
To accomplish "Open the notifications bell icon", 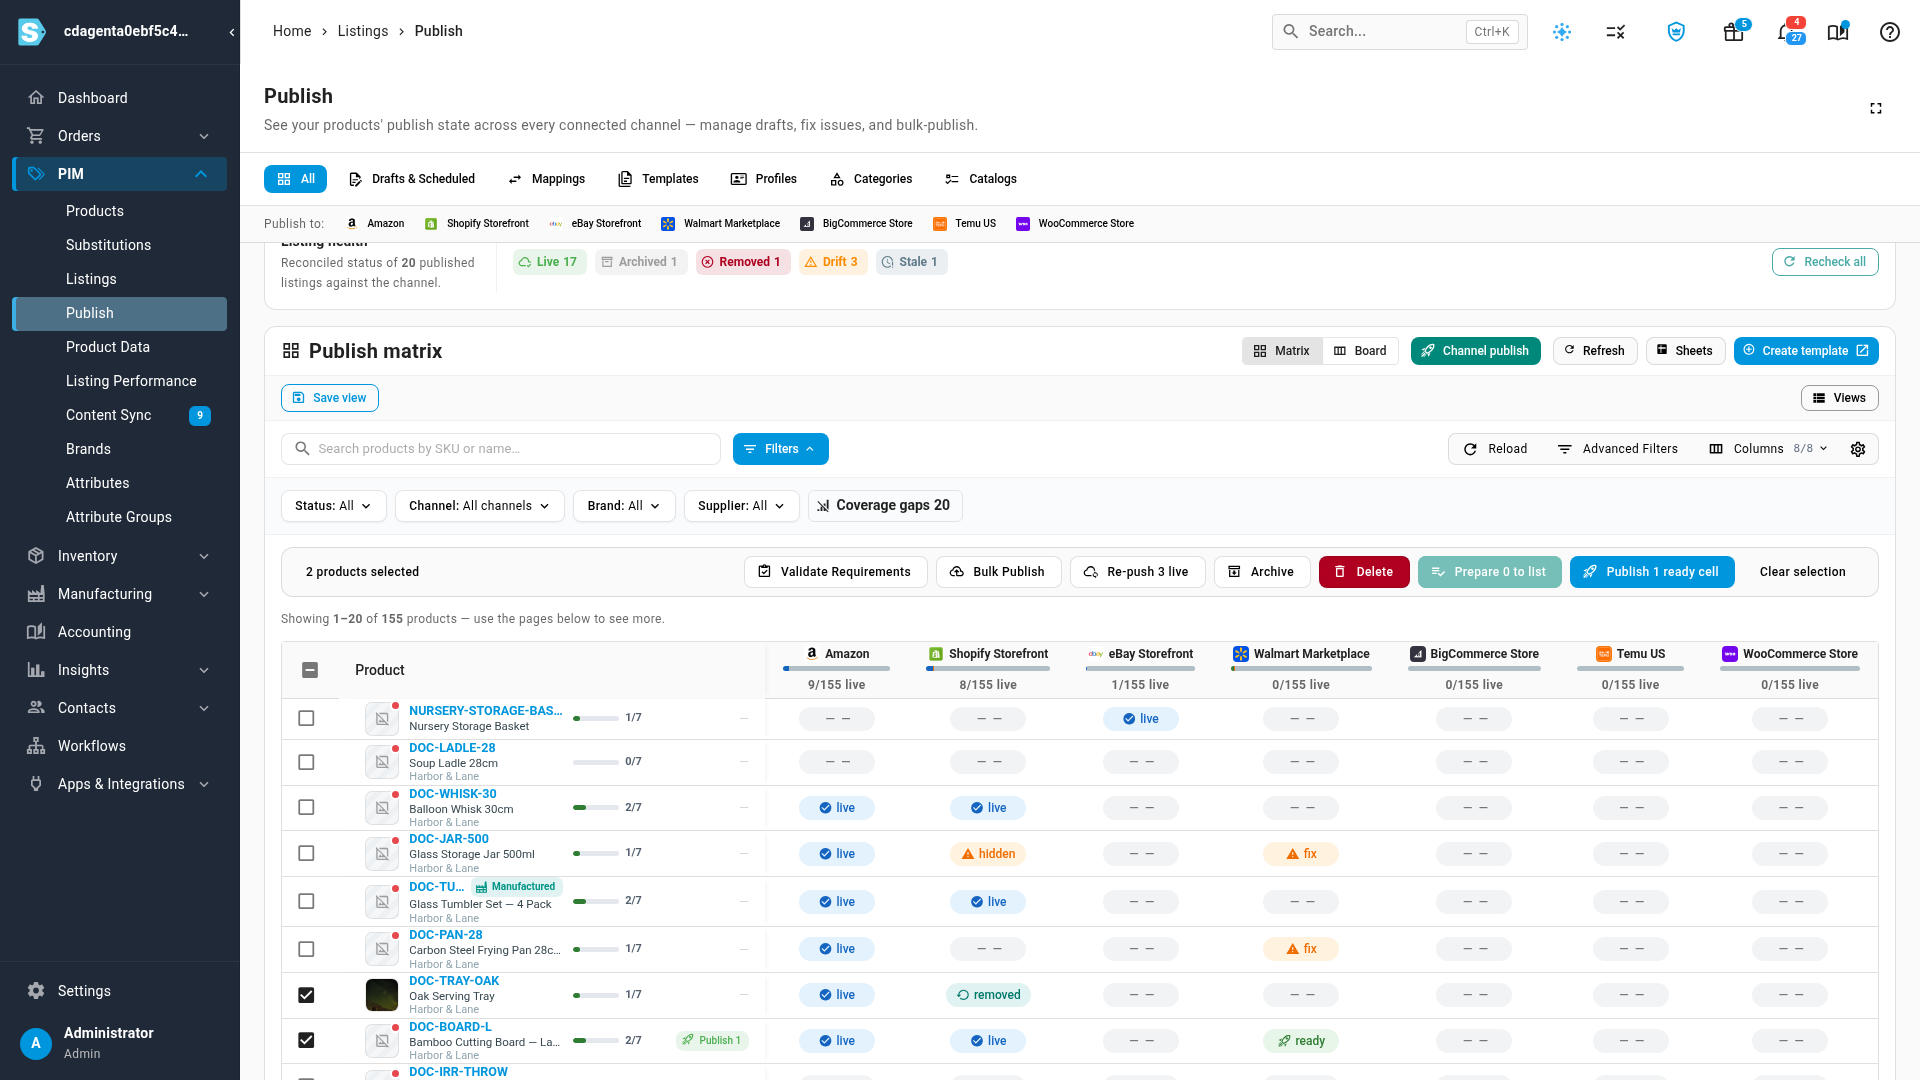I will pos(1785,32).
